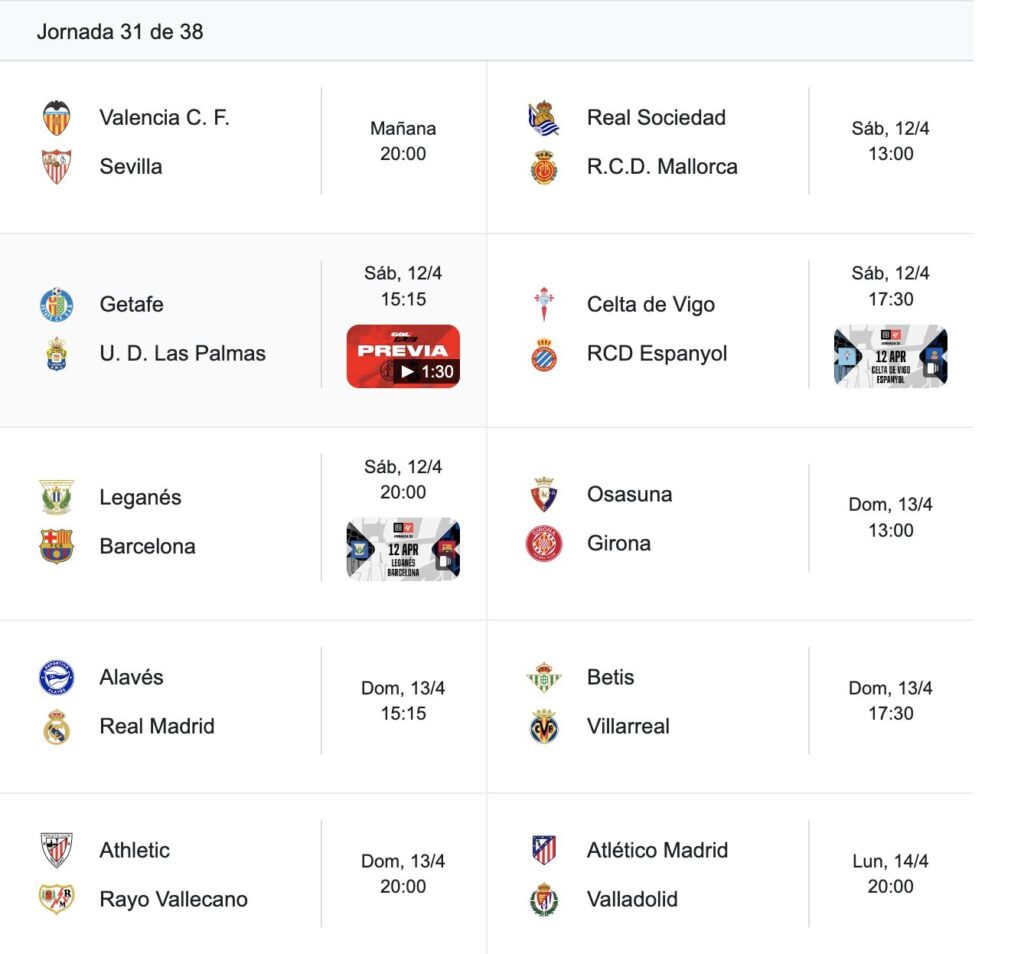
Task: Select the Real Sociedad badge icon
Action: point(543,118)
